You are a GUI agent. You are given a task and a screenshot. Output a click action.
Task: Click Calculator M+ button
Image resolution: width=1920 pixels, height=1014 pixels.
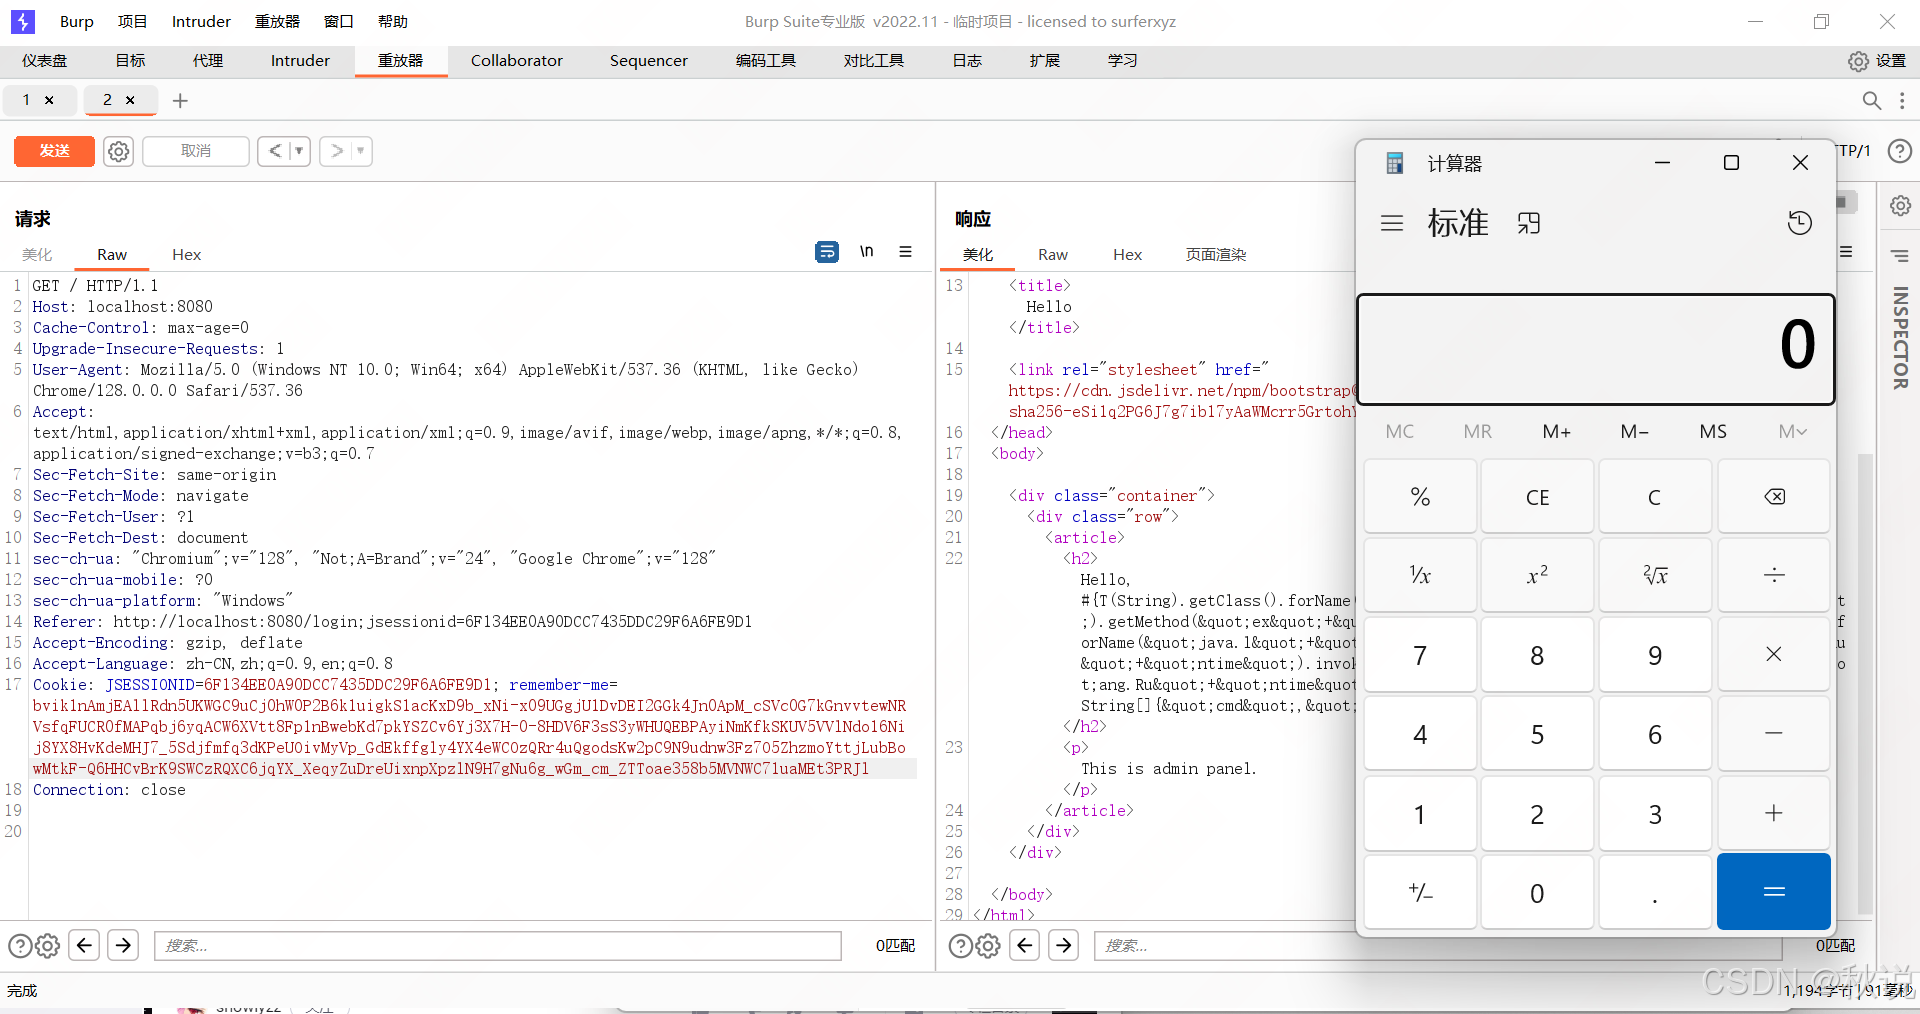(x=1556, y=432)
